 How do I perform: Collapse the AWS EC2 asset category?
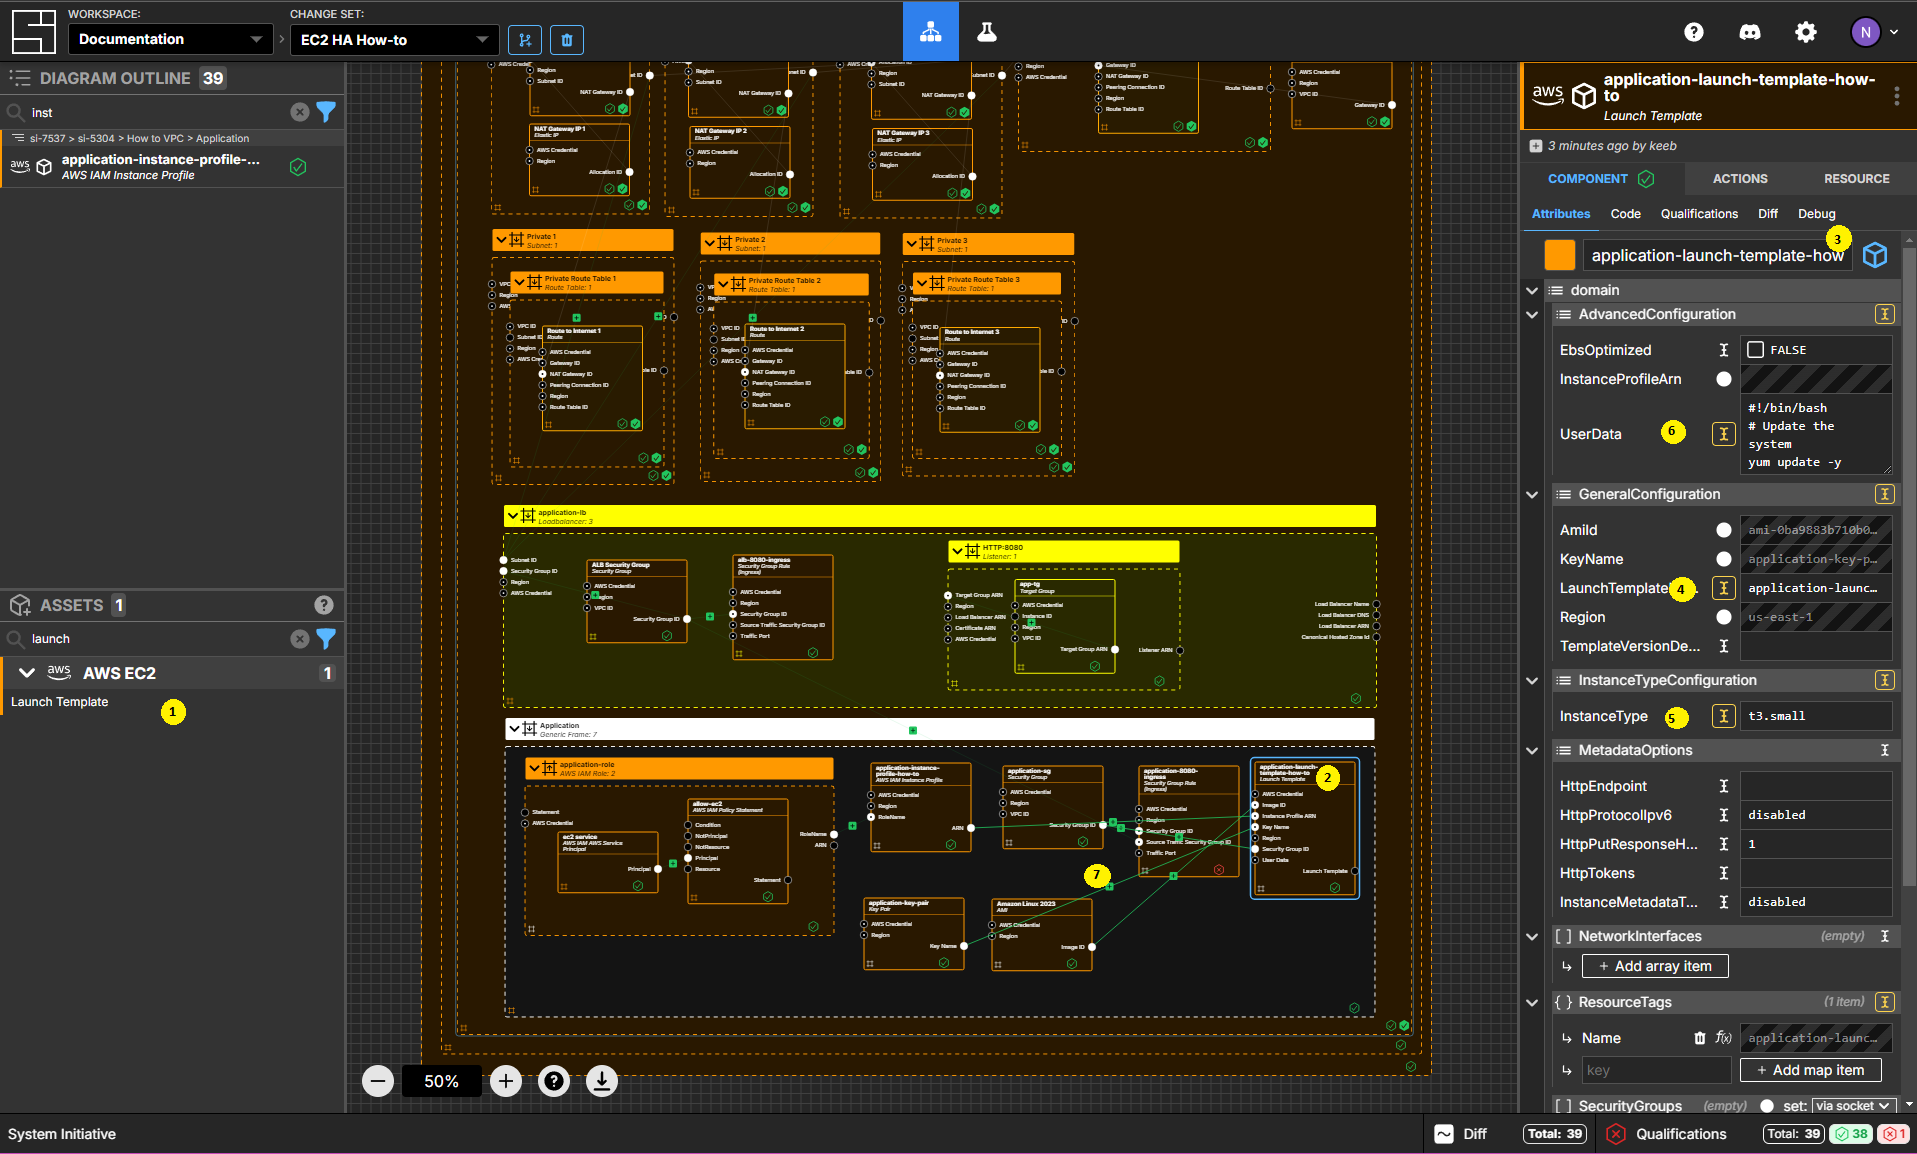click(x=27, y=673)
